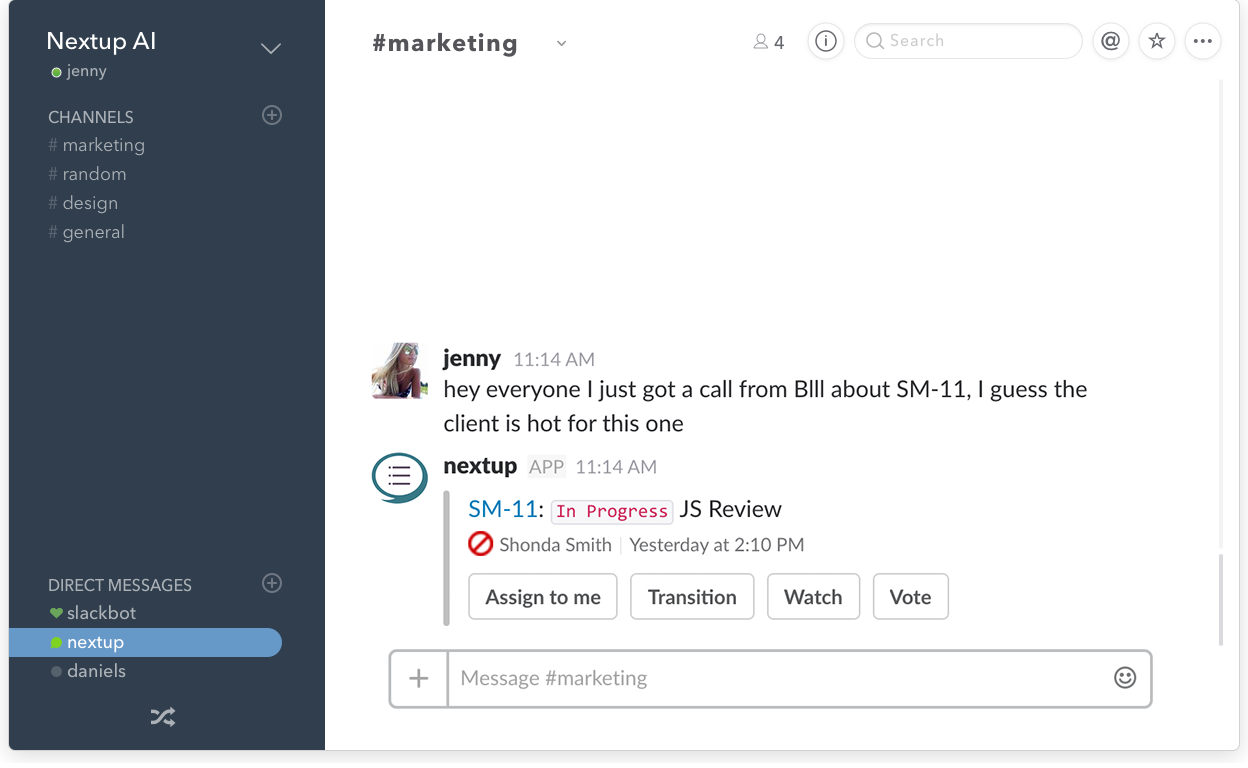Open the emoji picker smiley
Image resolution: width=1248 pixels, height=768 pixels.
point(1125,678)
